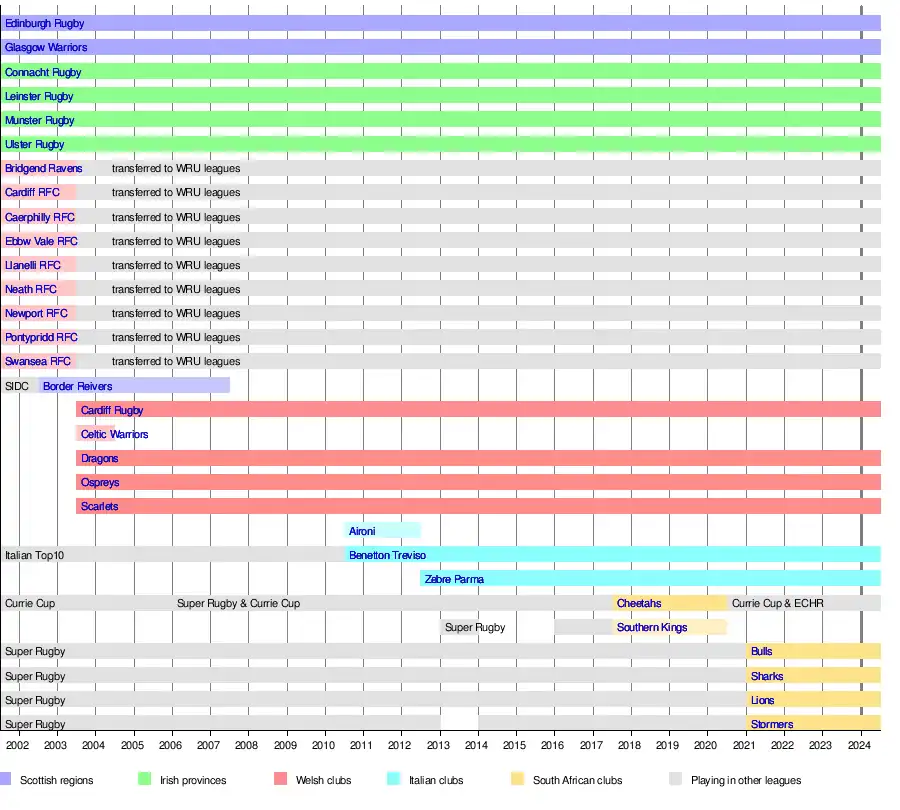Open the Benetton Treviso link

387,555
